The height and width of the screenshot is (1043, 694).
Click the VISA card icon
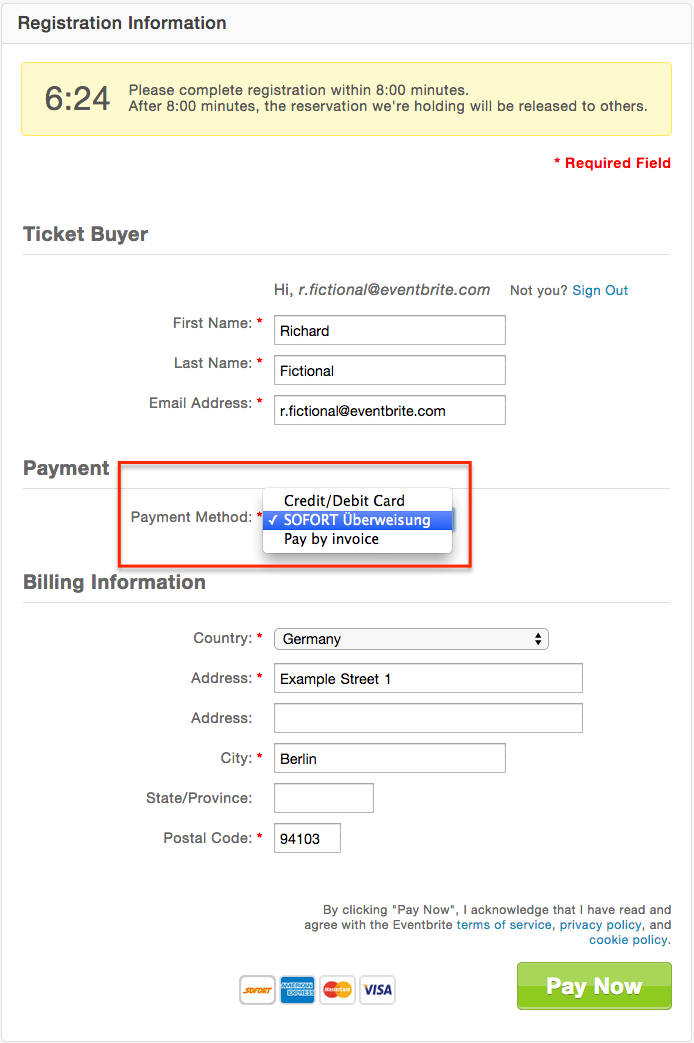coord(377,990)
